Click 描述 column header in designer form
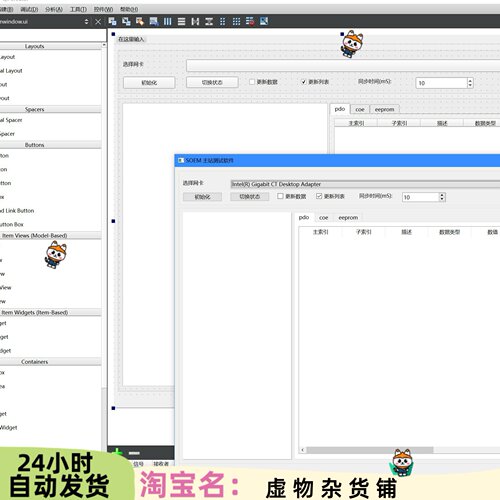Viewport: 500px width, 500px height. (442, 123)
